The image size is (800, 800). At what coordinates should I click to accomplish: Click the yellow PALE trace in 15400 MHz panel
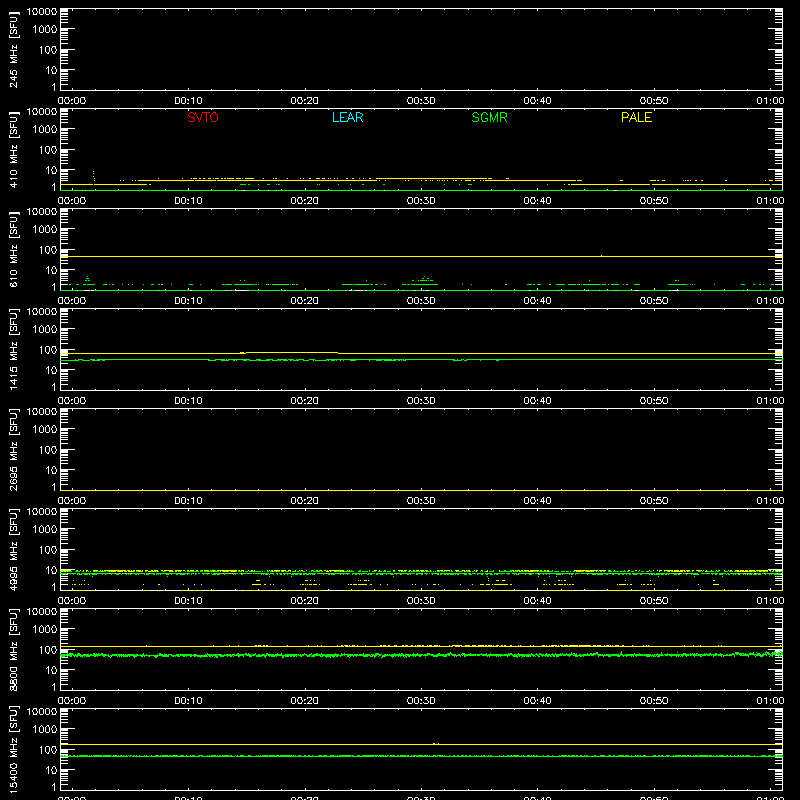click(421, 744)
